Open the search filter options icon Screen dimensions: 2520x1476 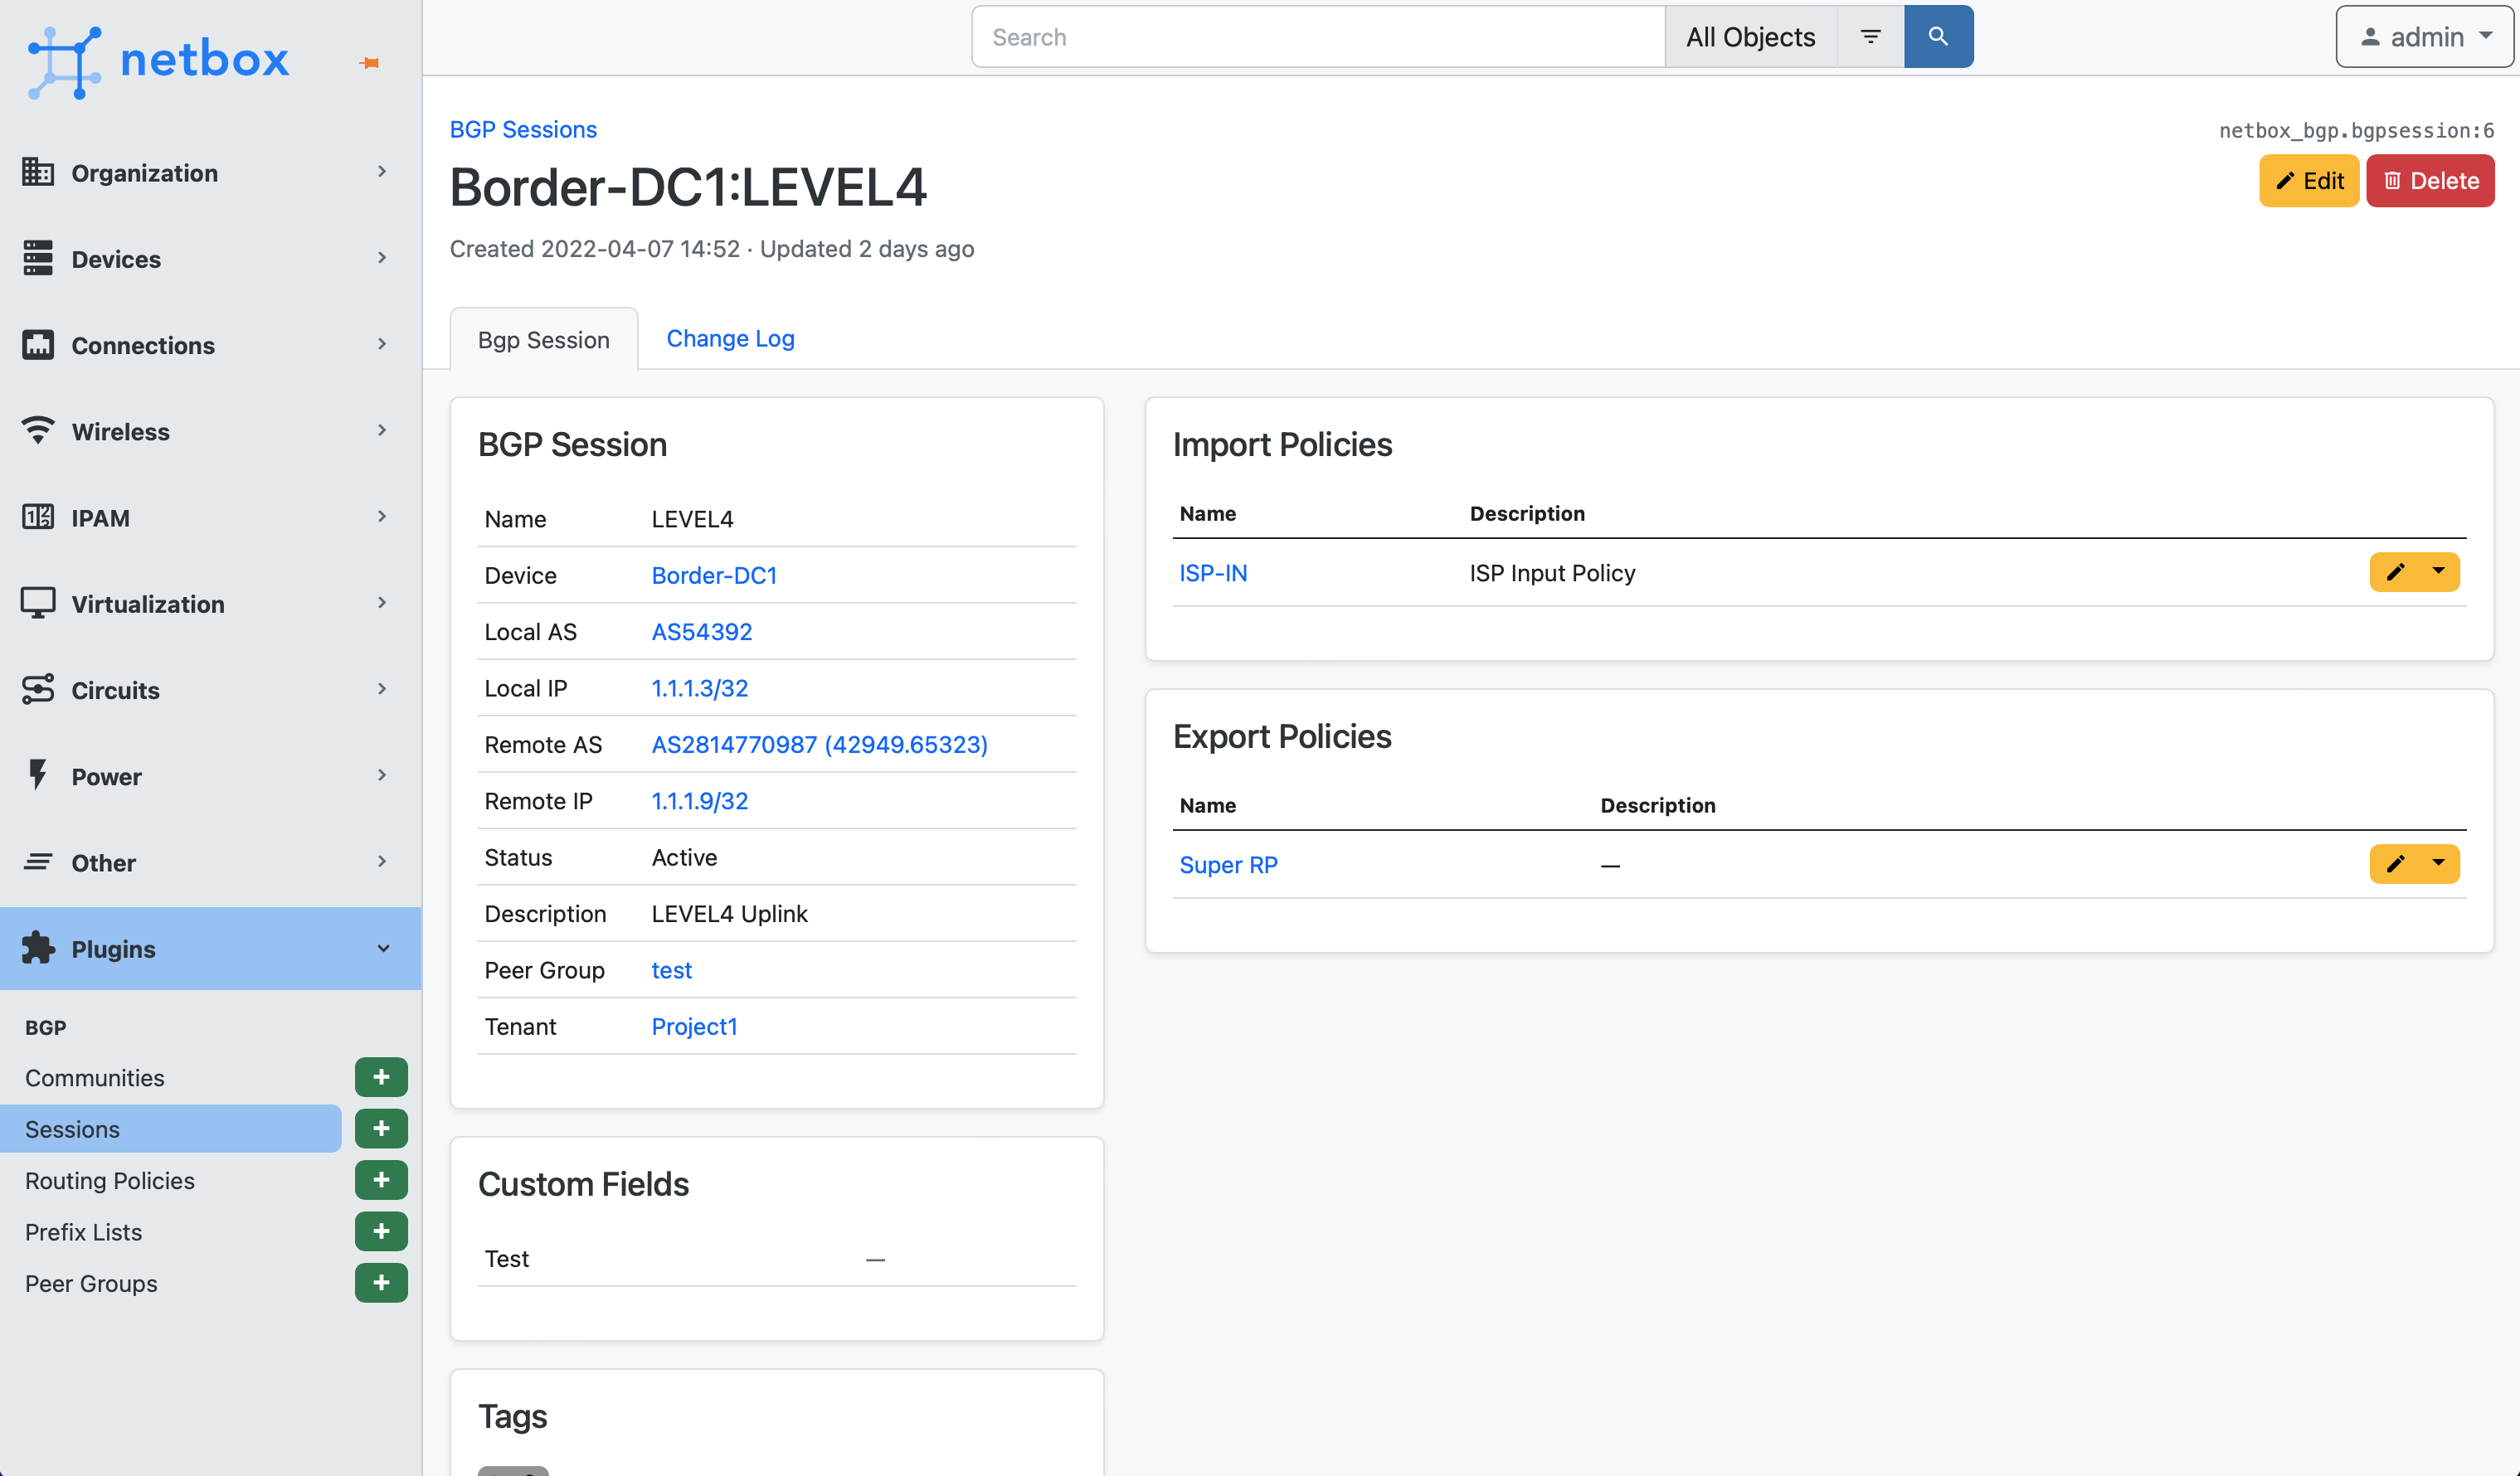tap(1870, 37)
